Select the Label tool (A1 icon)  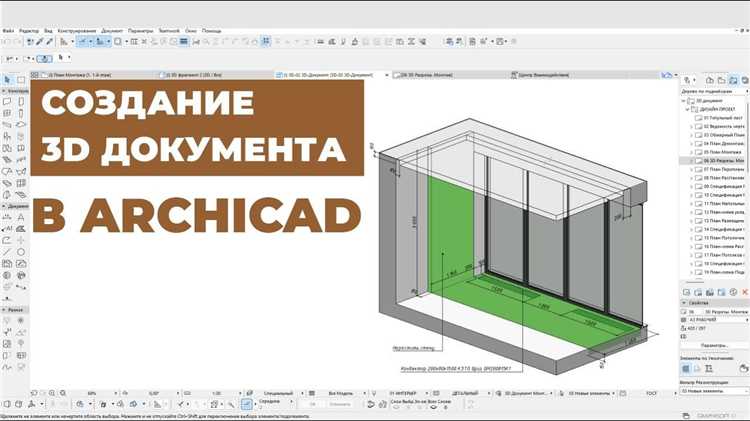[x=7, y=229]
